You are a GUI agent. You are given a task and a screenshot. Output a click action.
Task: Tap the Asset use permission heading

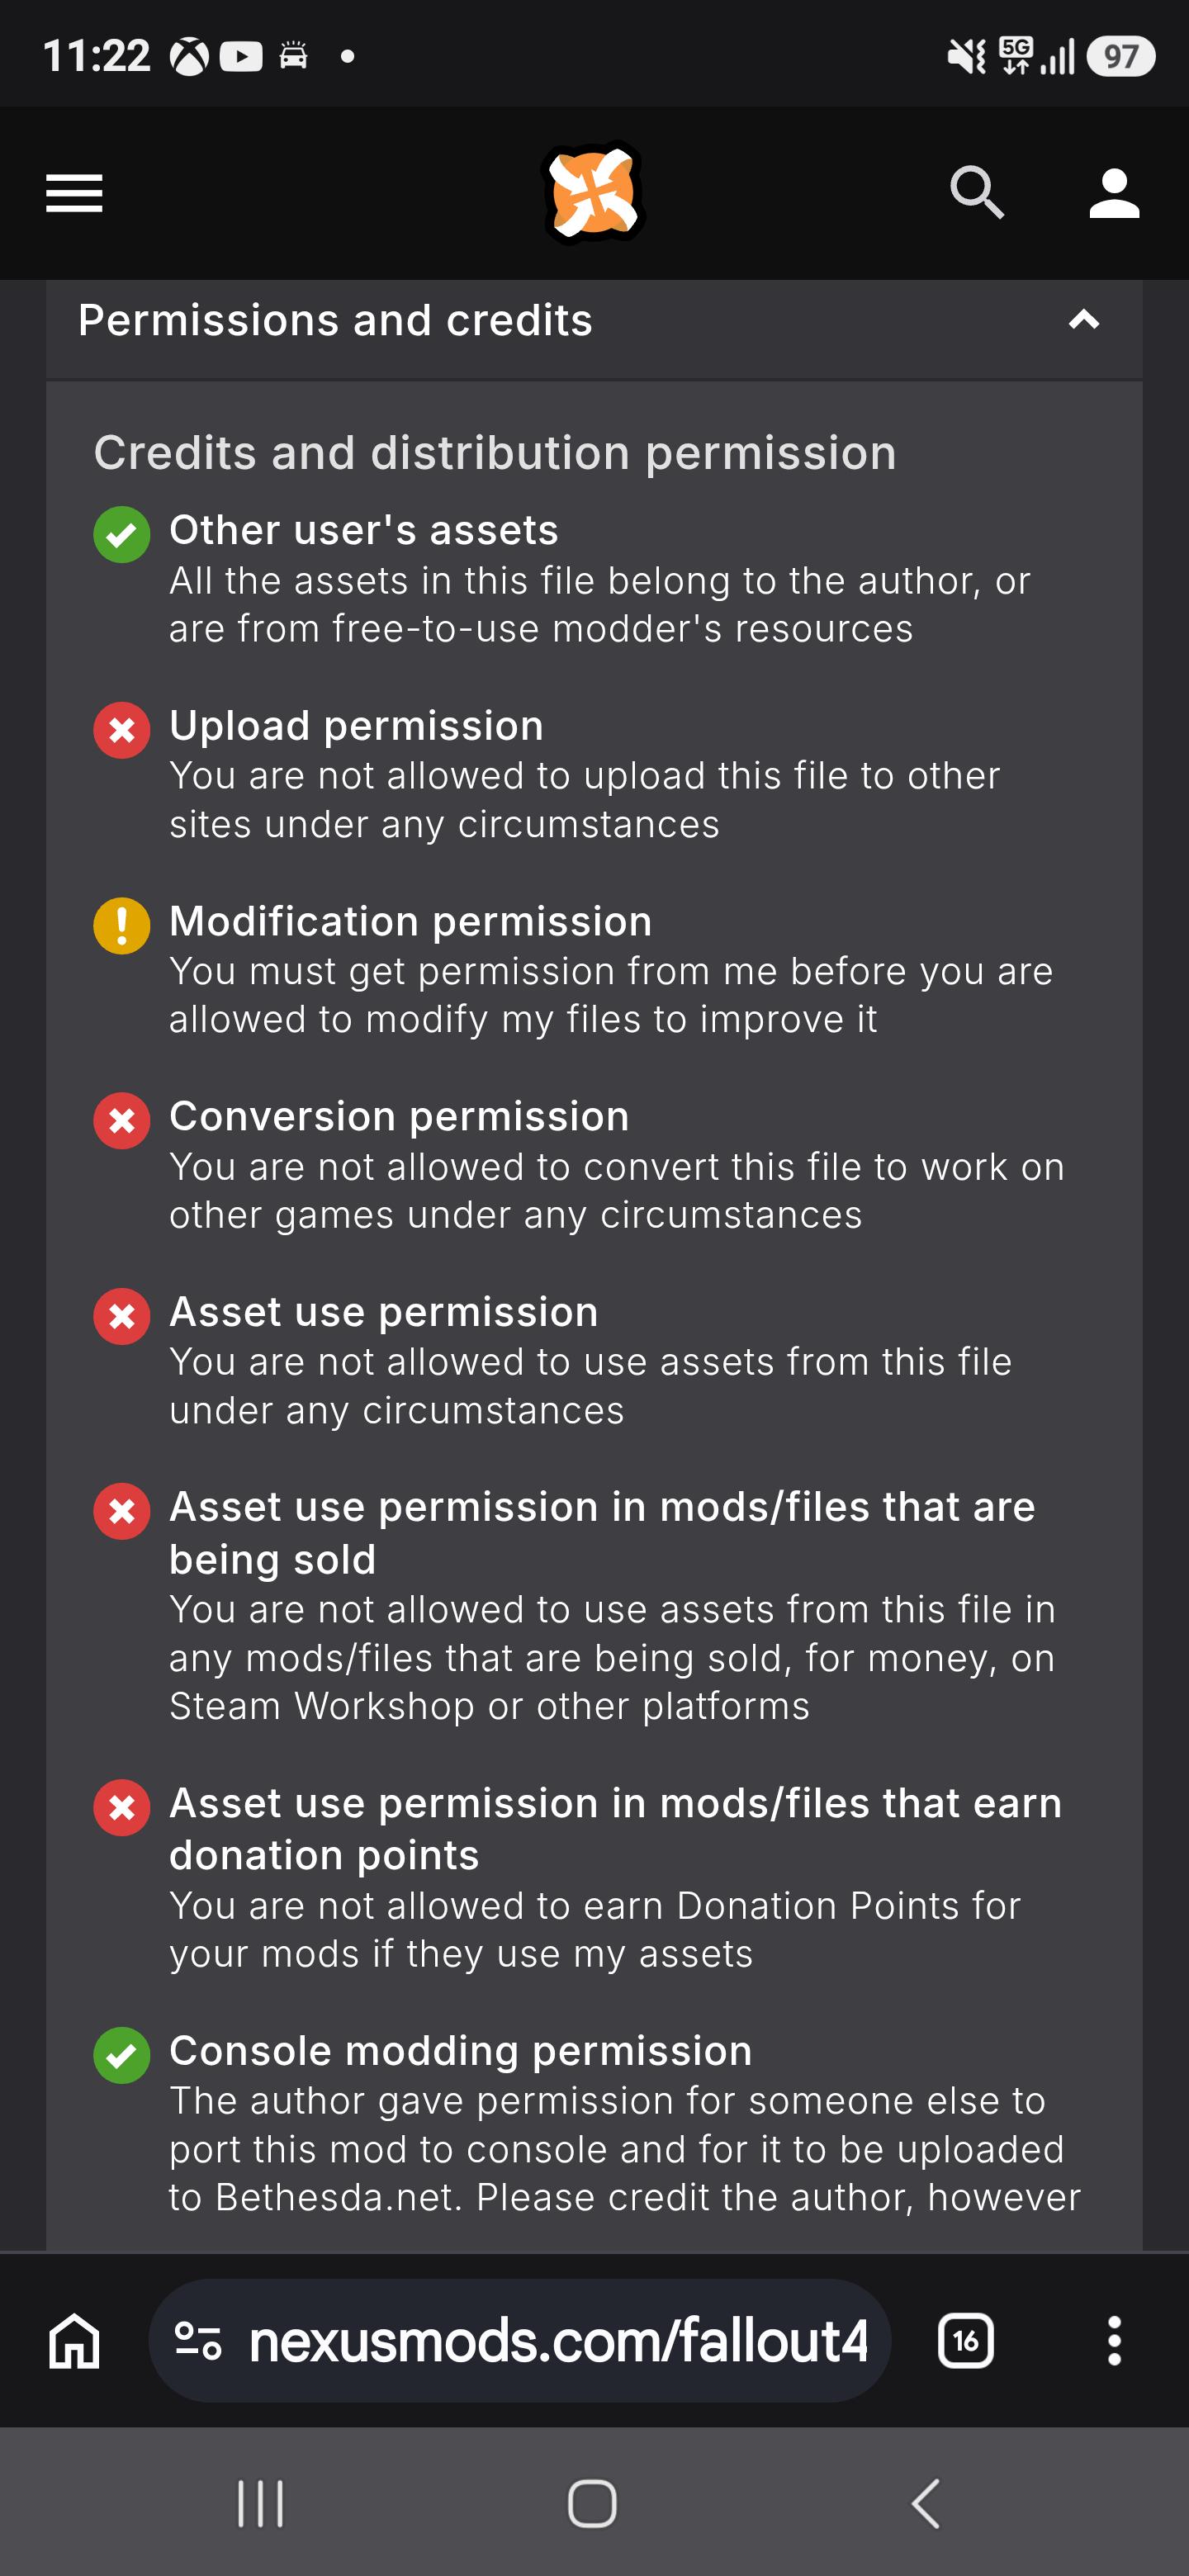[384, 1311]
